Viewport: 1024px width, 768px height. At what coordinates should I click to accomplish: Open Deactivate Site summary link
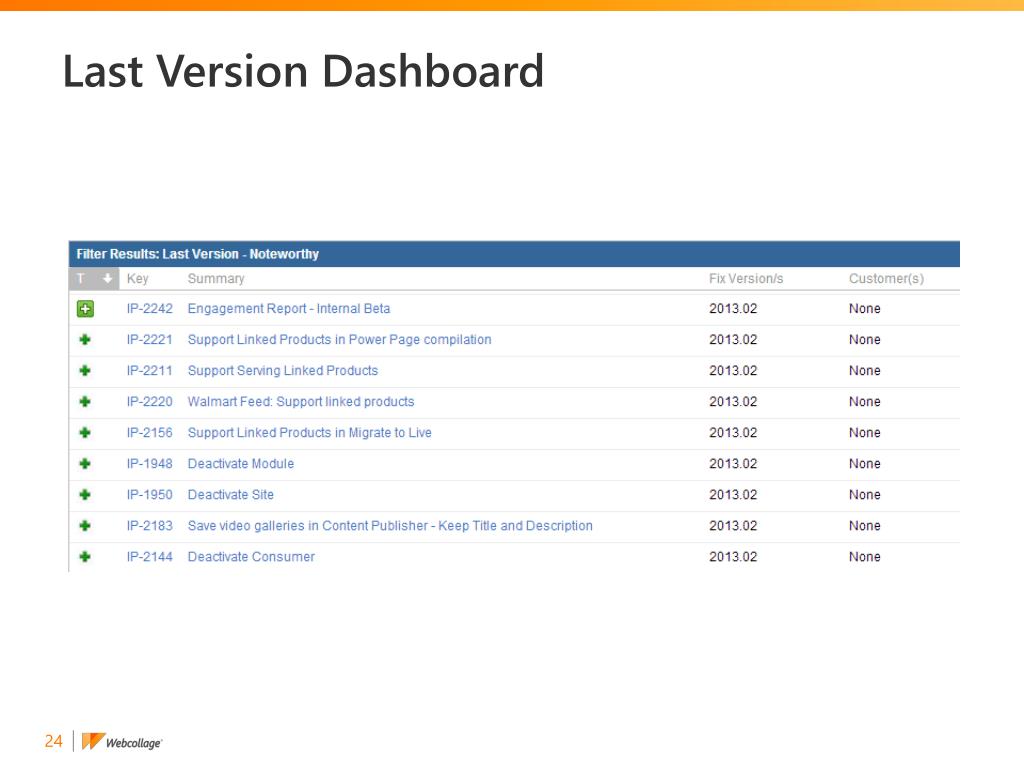231,494
